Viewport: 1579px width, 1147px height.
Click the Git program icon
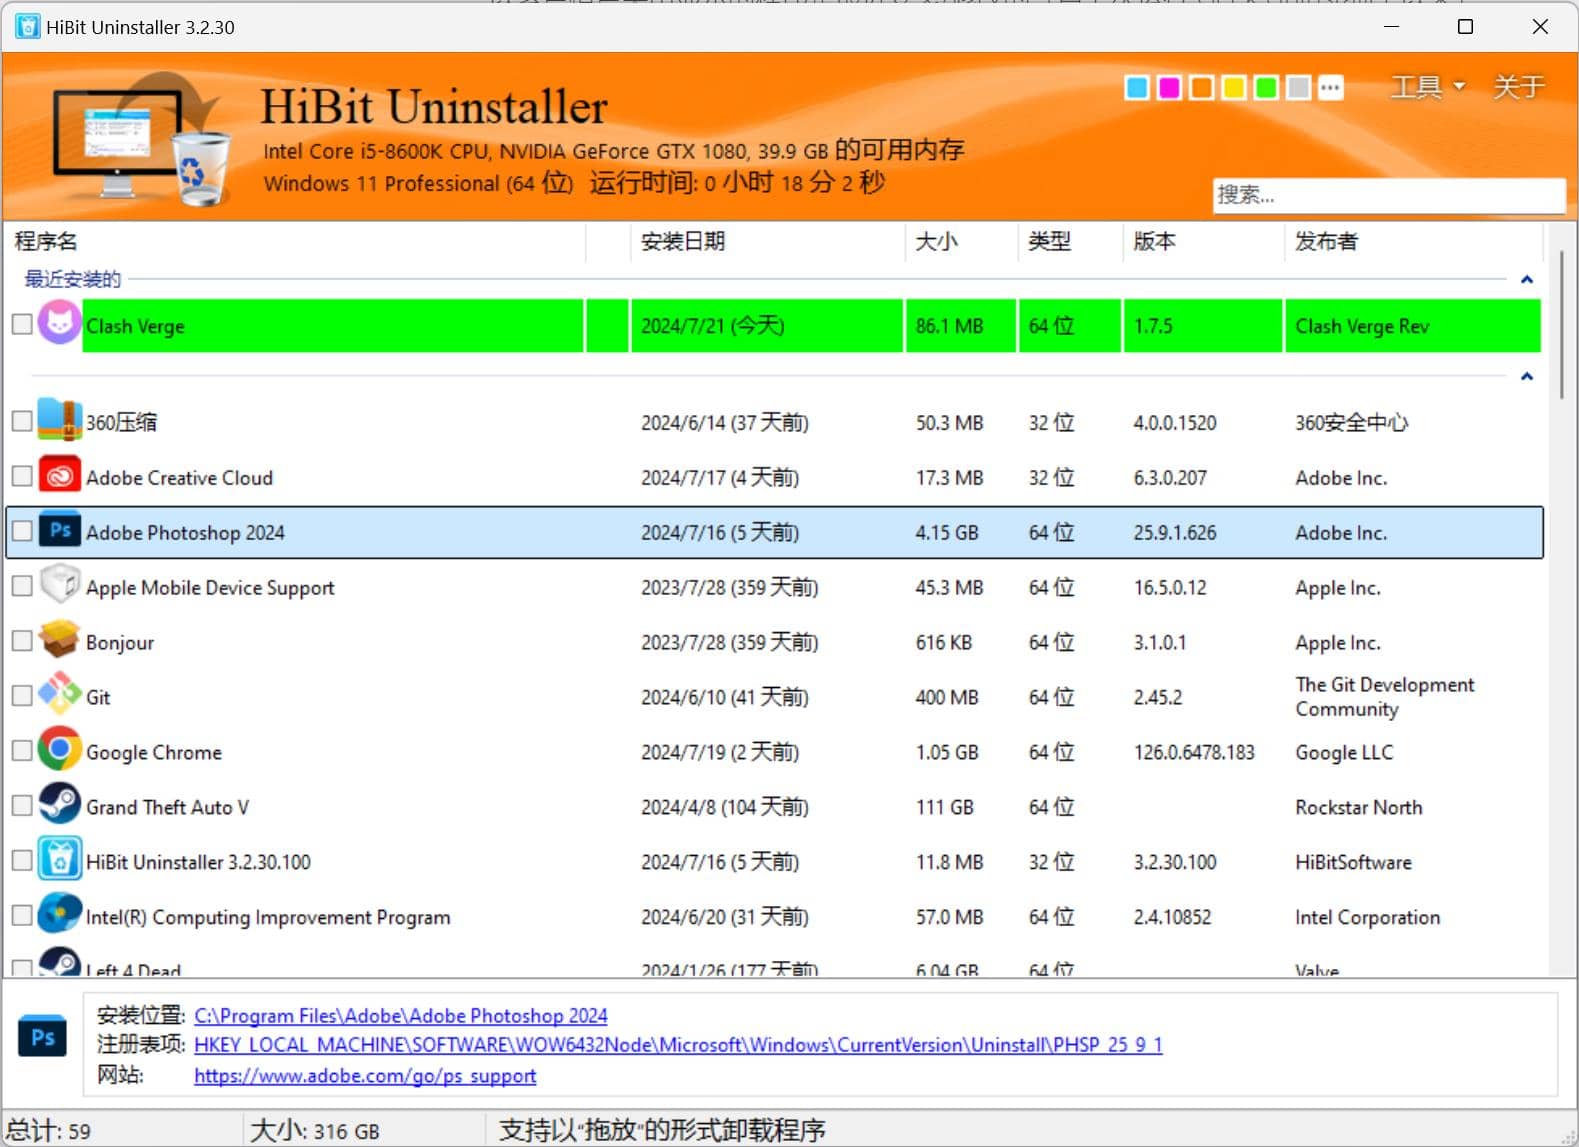59,695
